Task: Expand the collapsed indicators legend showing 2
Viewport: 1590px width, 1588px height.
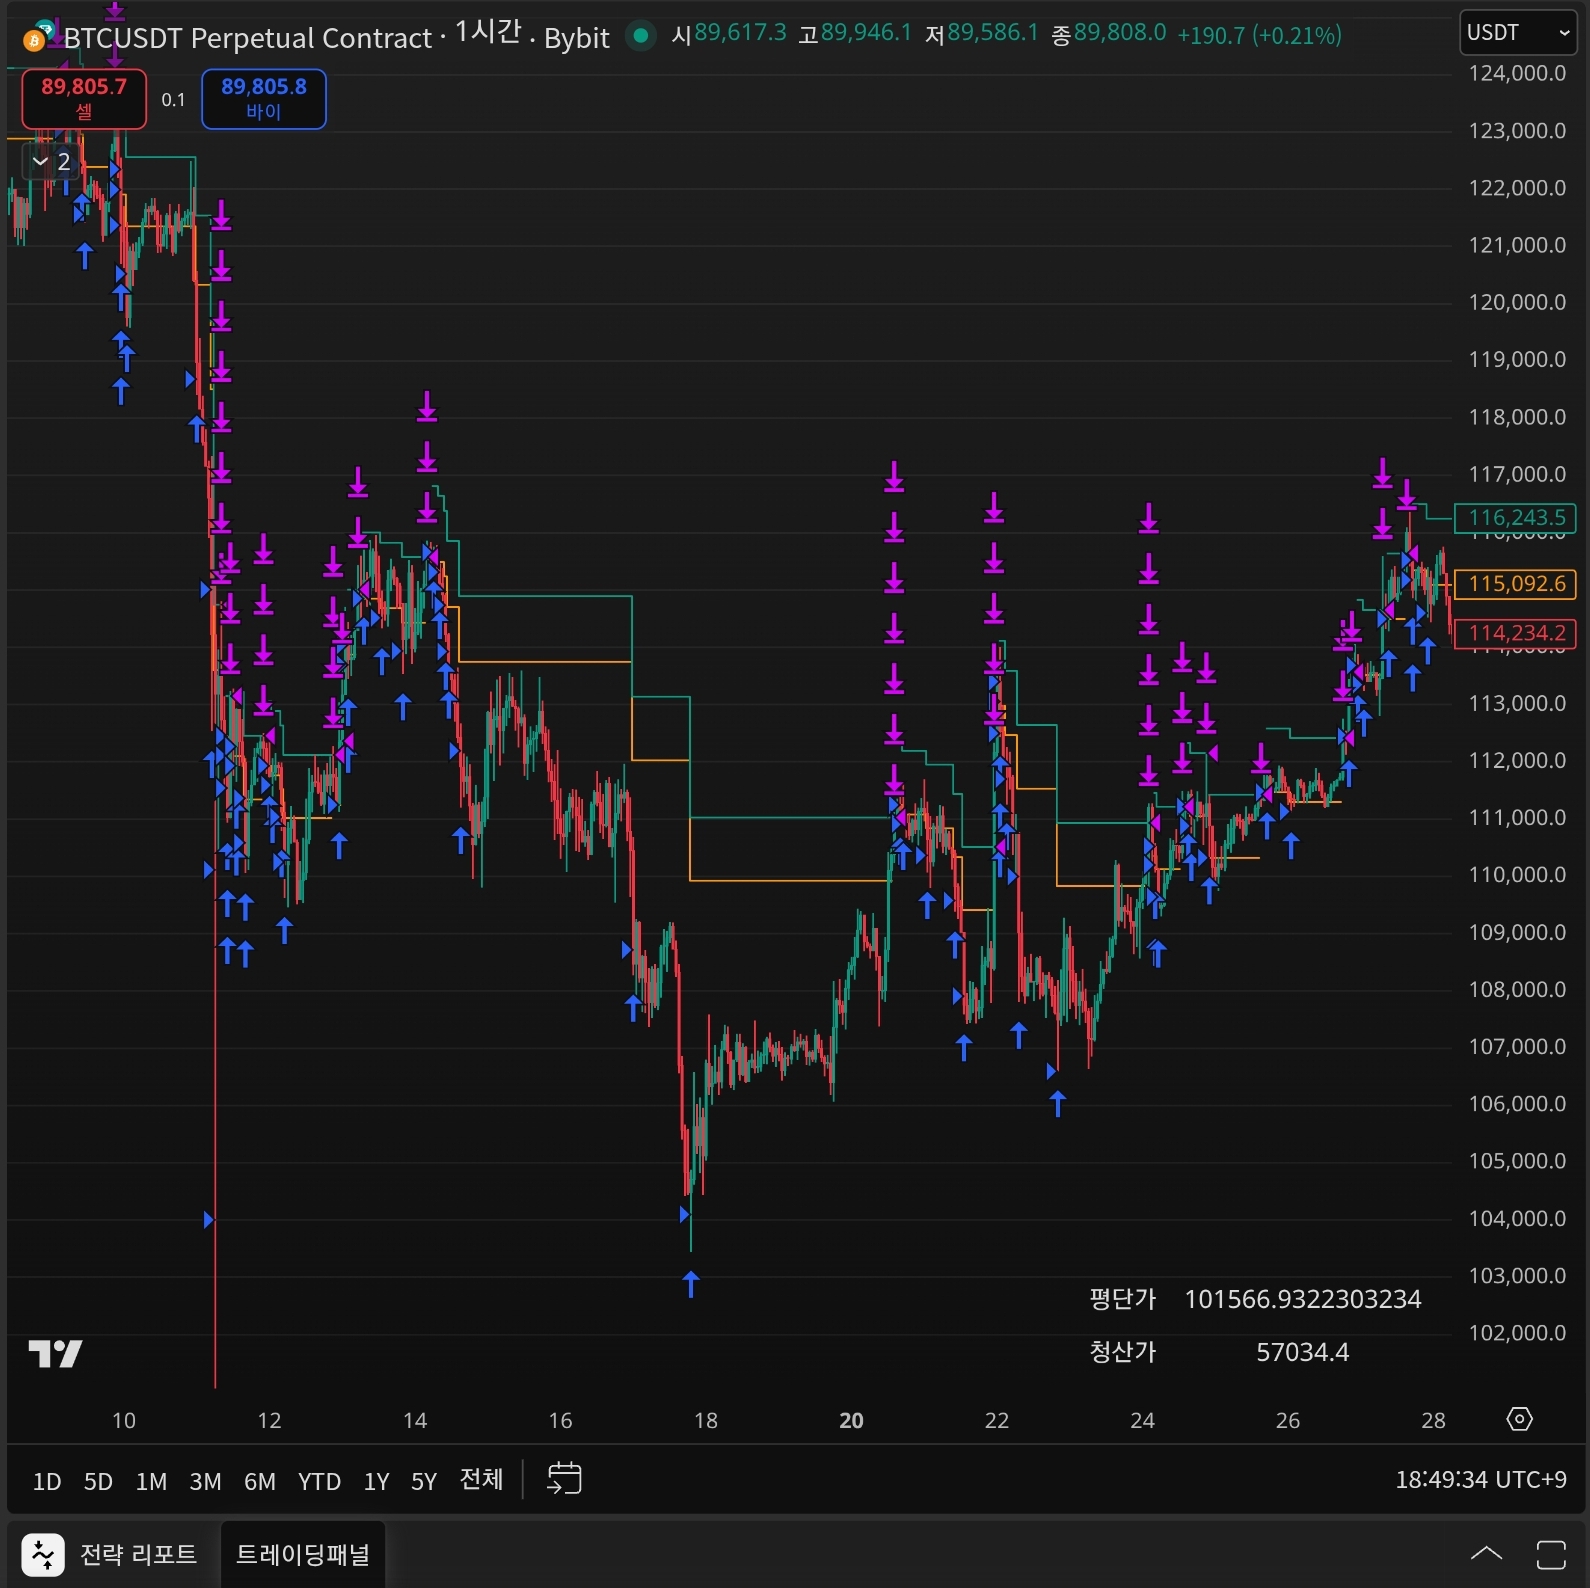Action: (x=50, y=161)
